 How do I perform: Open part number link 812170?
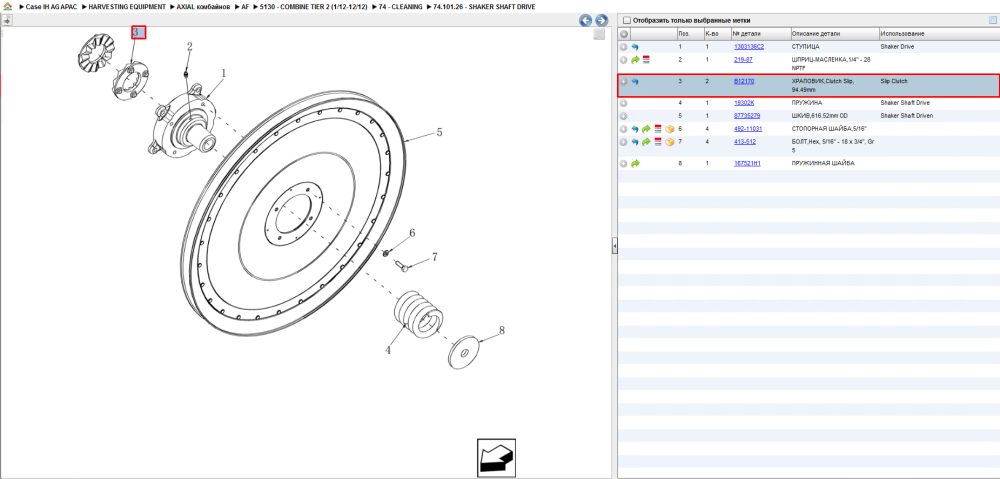[x=744, y=82]
